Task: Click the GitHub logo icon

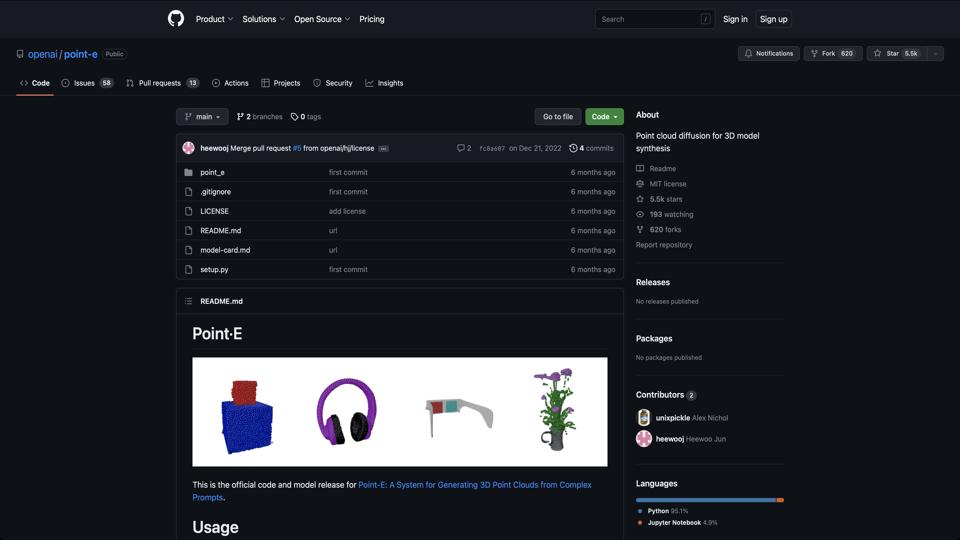Action: (x=176, y=19)
